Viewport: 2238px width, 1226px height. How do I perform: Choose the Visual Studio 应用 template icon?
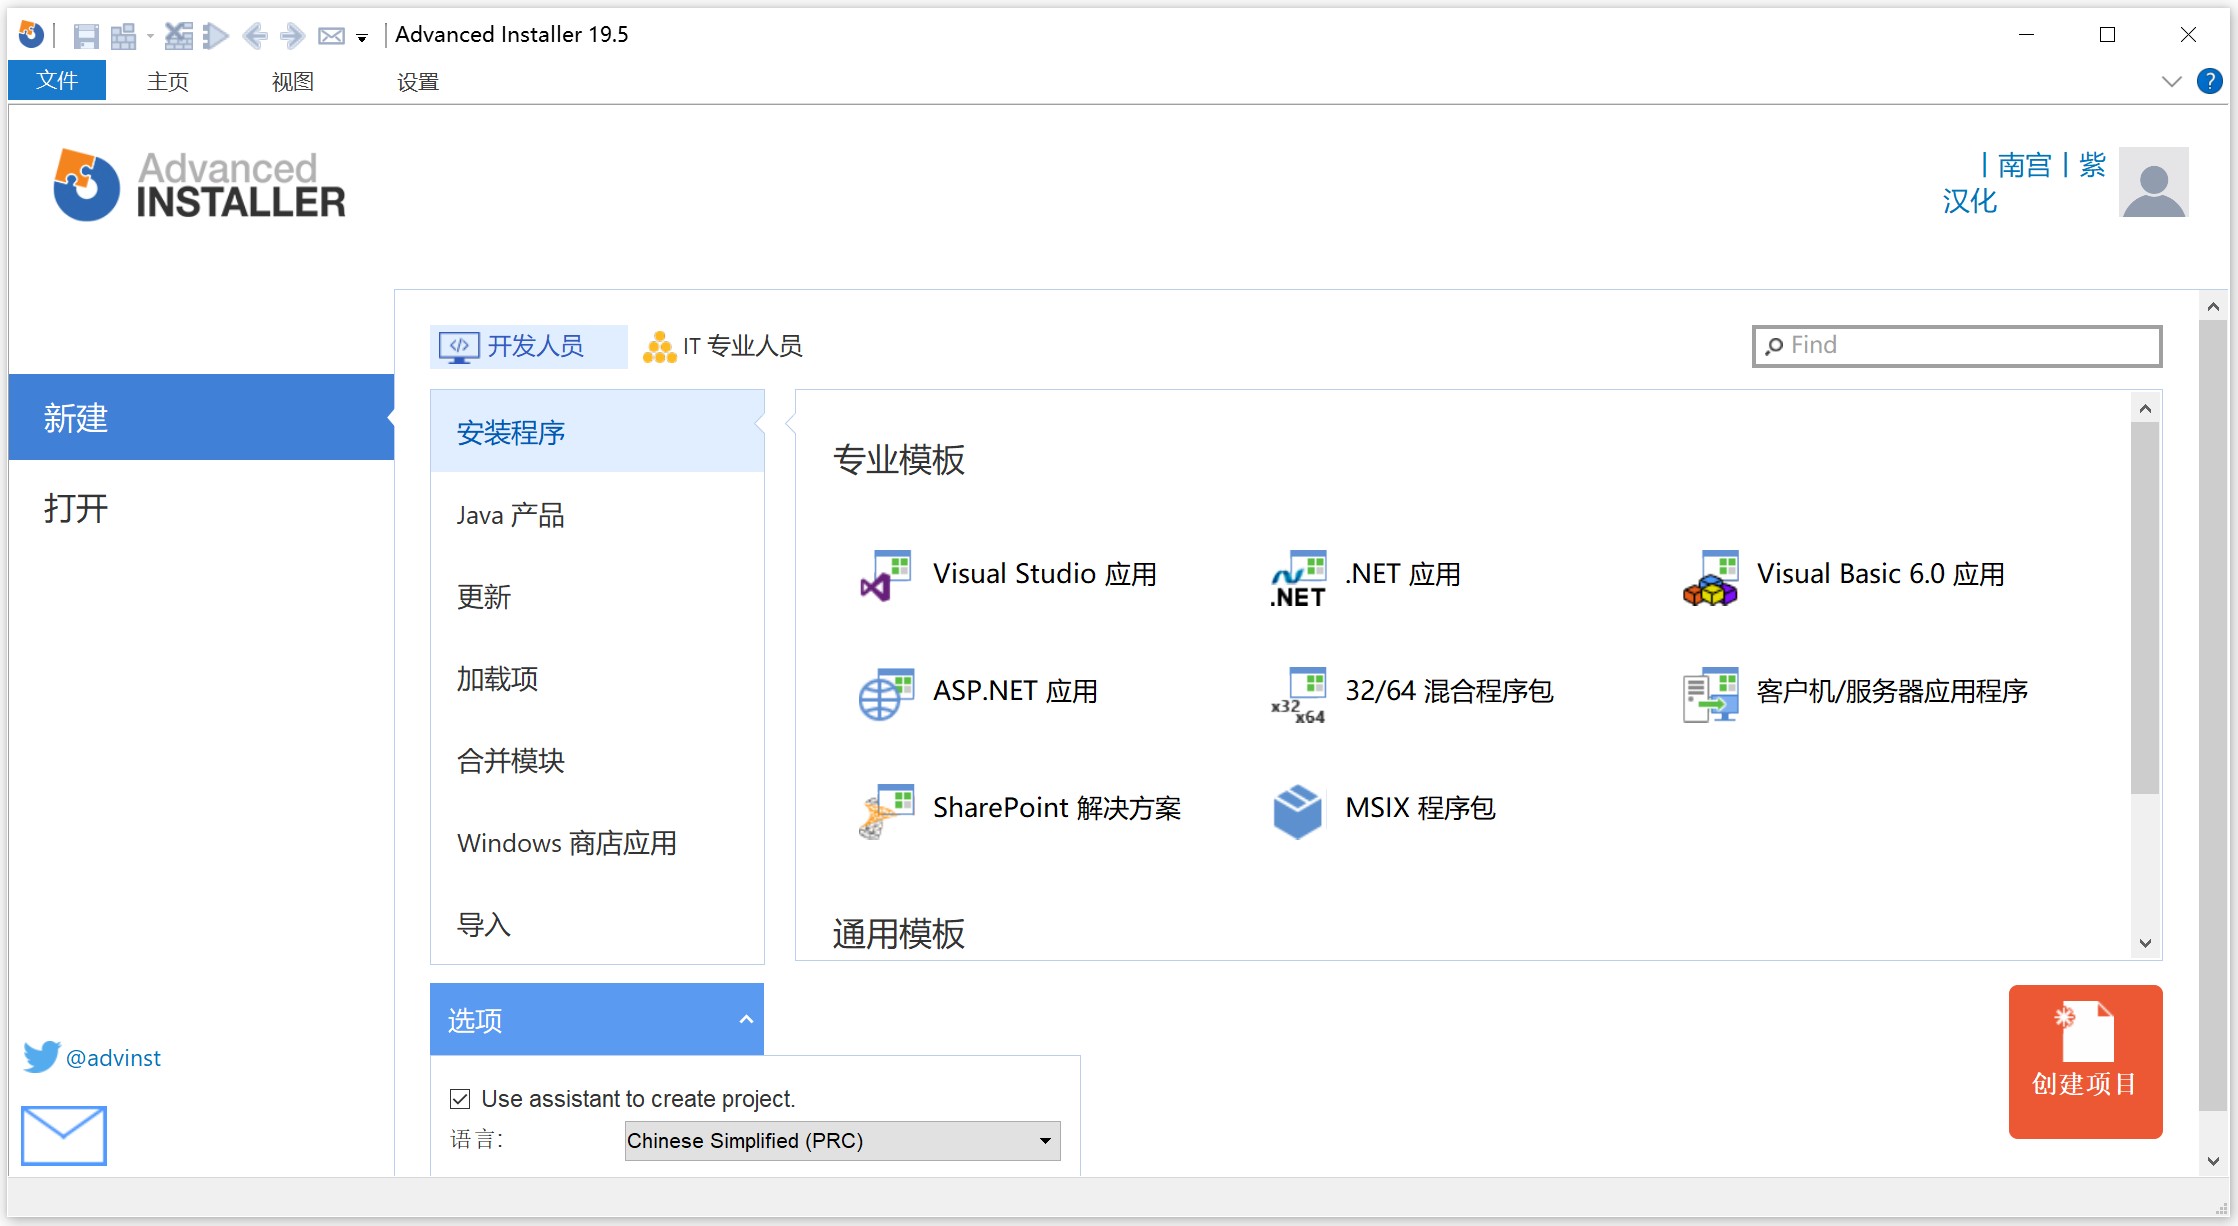886,576
